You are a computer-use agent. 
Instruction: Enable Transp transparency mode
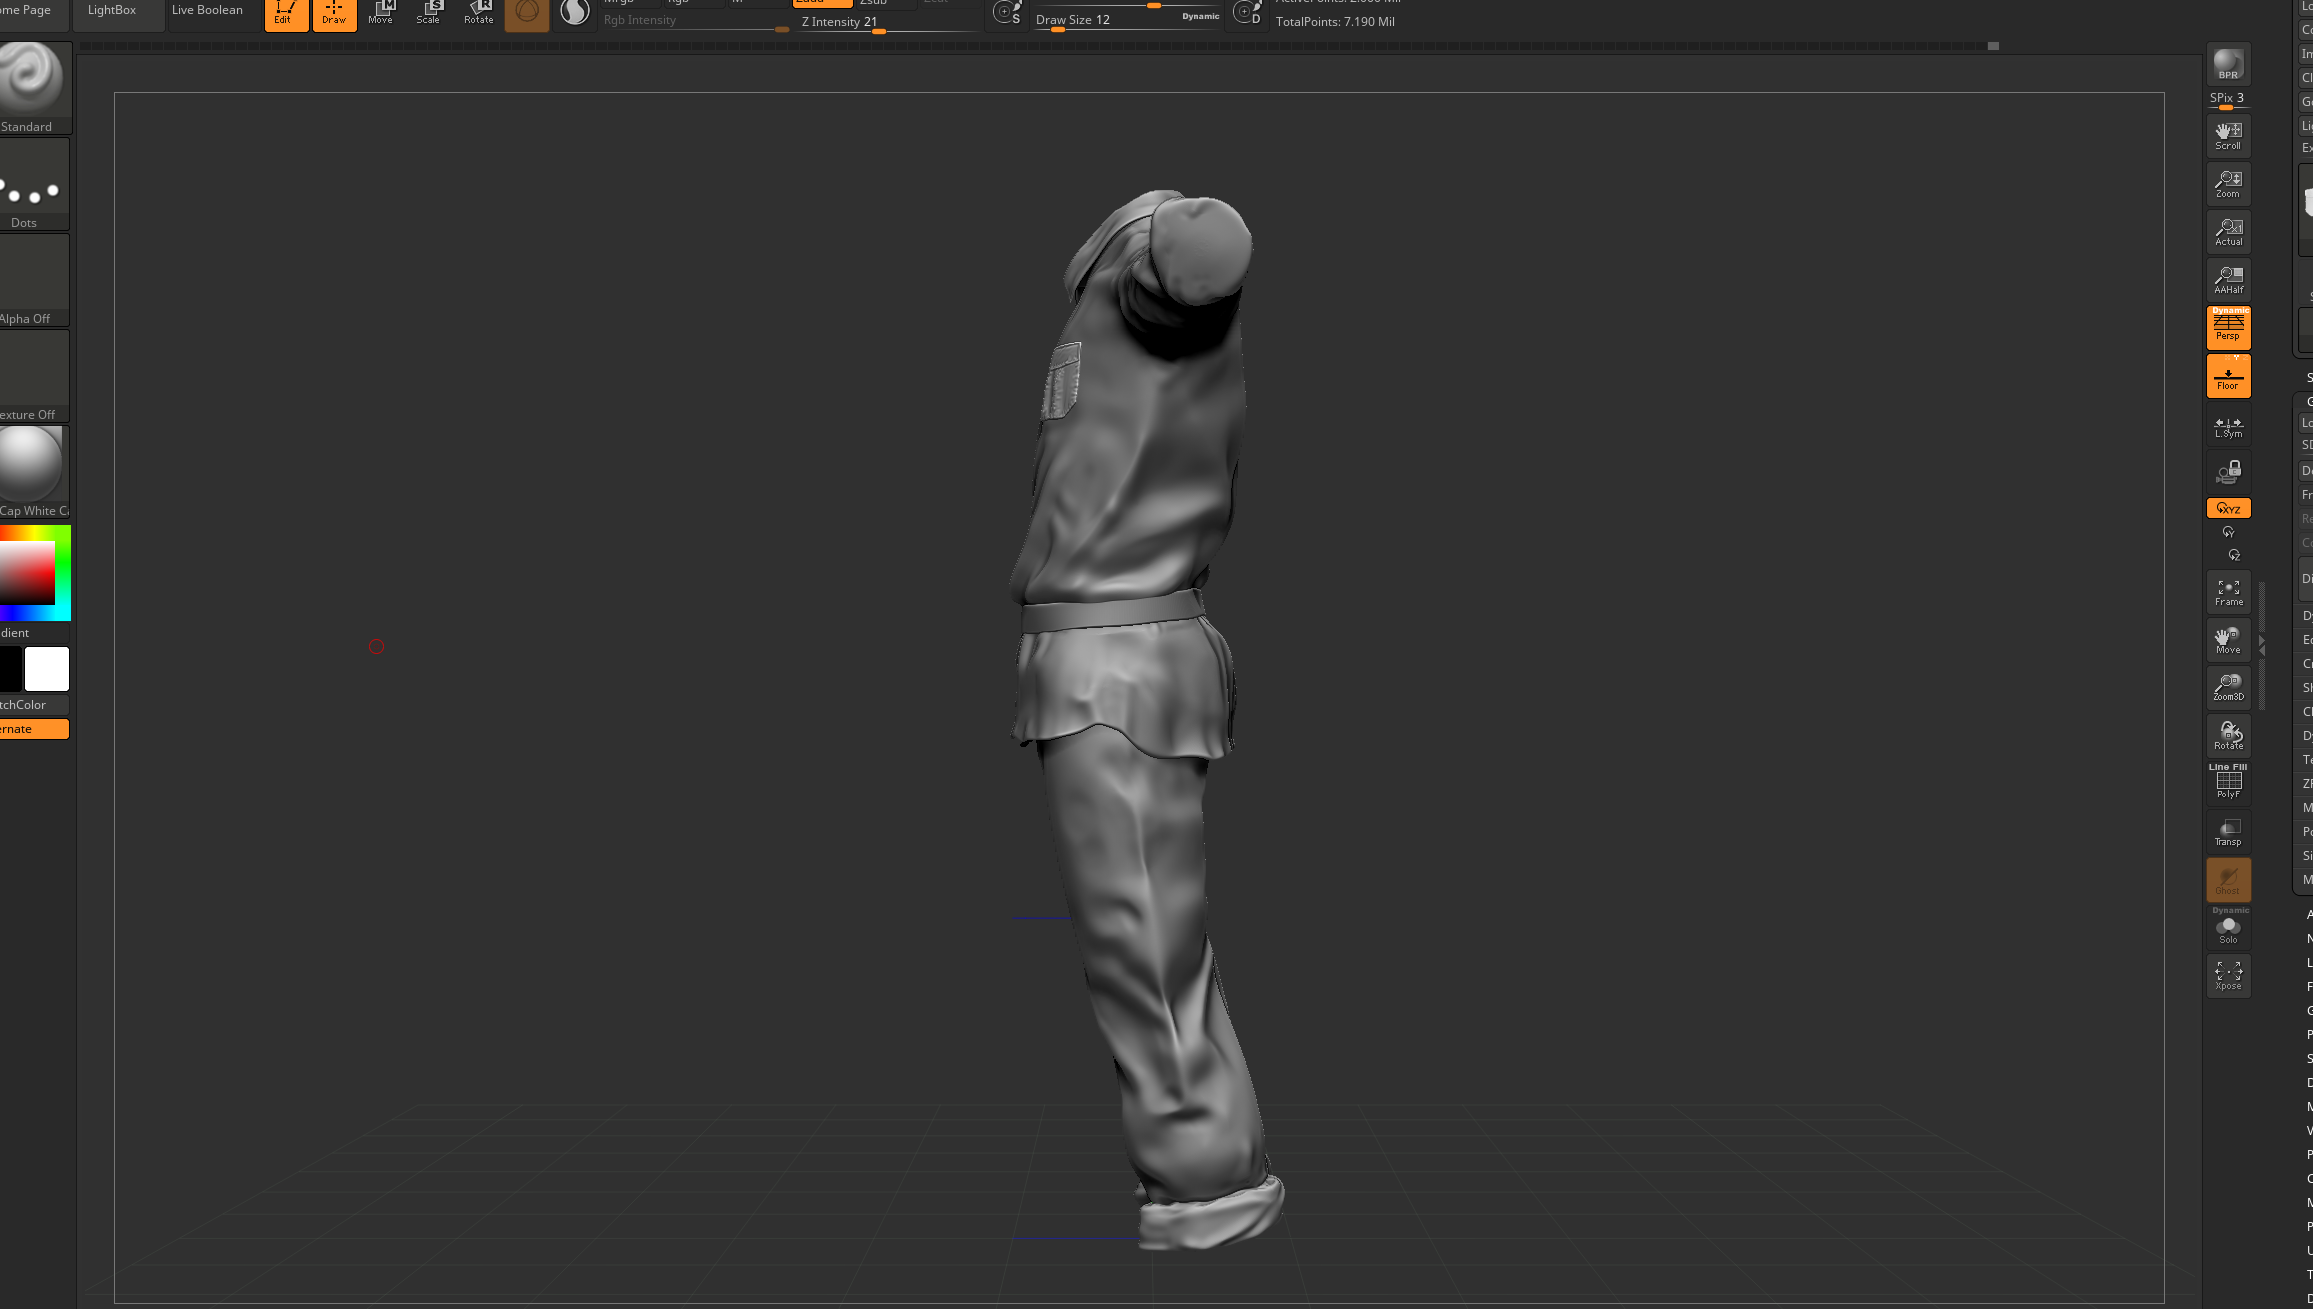pos(2227,832)
